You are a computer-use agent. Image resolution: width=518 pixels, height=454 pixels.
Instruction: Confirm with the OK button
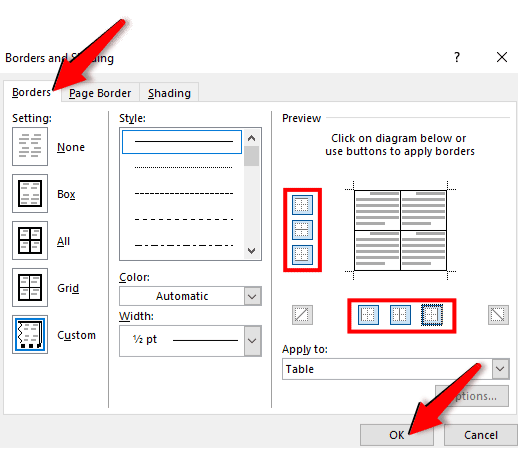click(397, 435)
